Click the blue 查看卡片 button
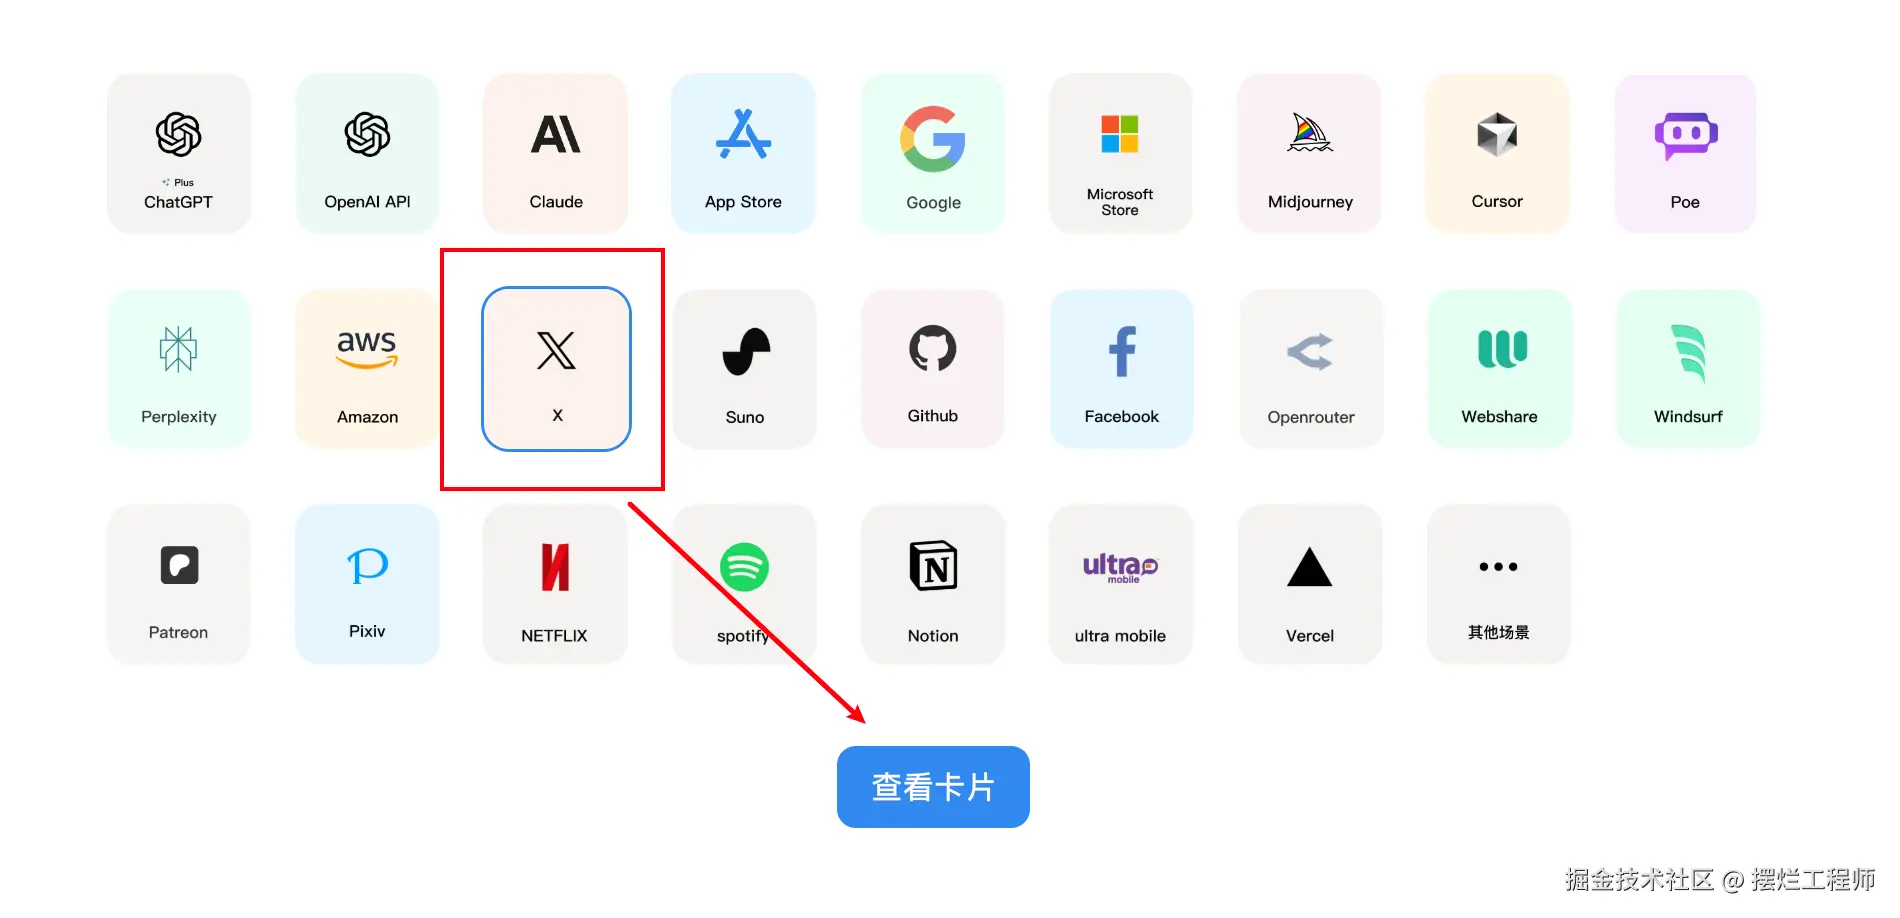The width and height of the screenshot is (1900, 918). [x=933, y=787]
